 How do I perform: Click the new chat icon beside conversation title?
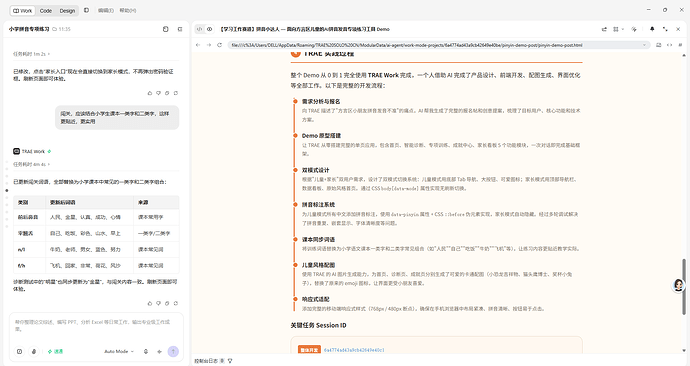point(165,29)
